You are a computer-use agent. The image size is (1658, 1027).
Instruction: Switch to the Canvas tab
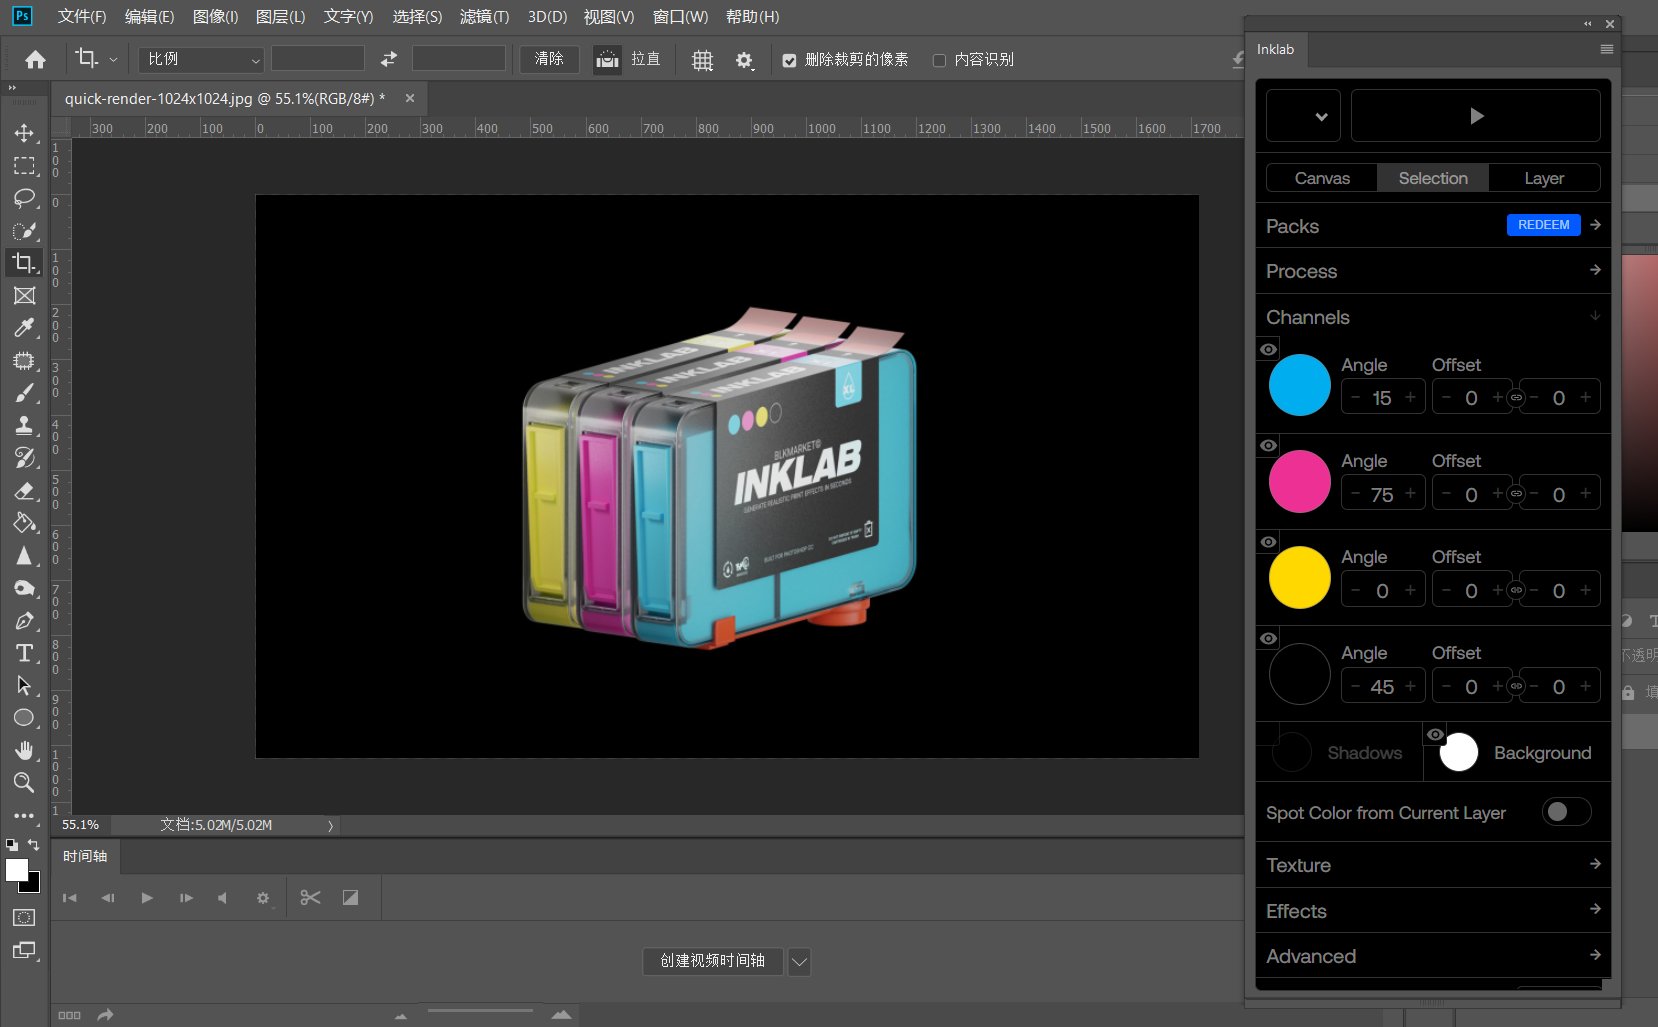point(1321,178)
